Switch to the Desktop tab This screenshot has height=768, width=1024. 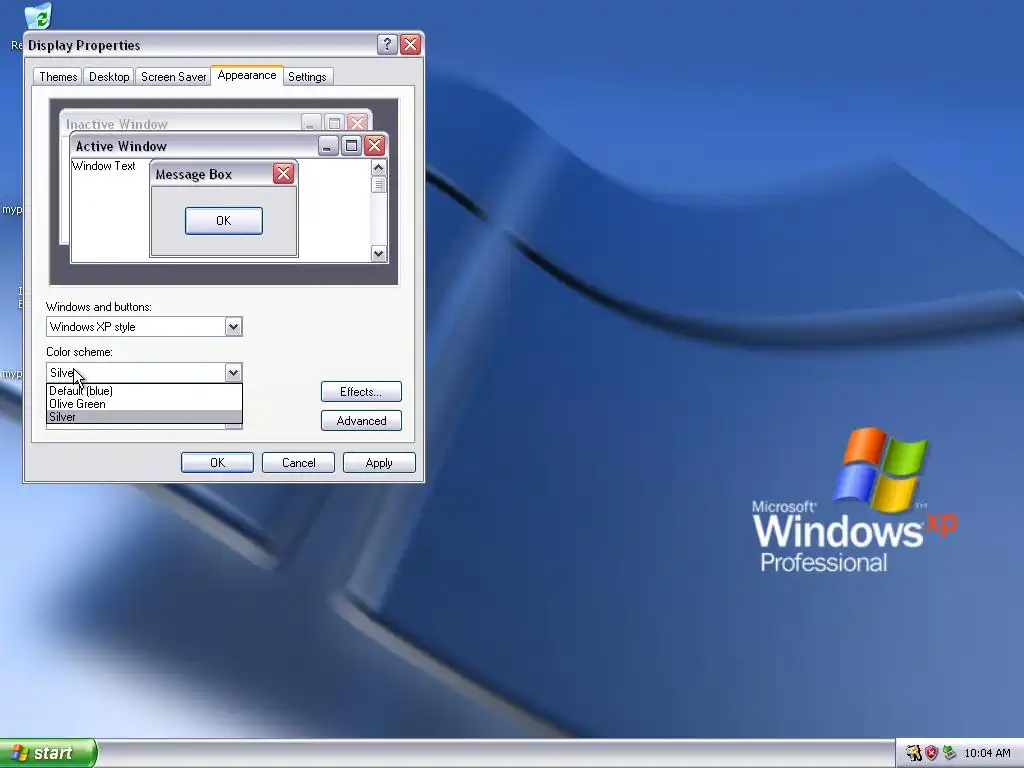(109, 77)
